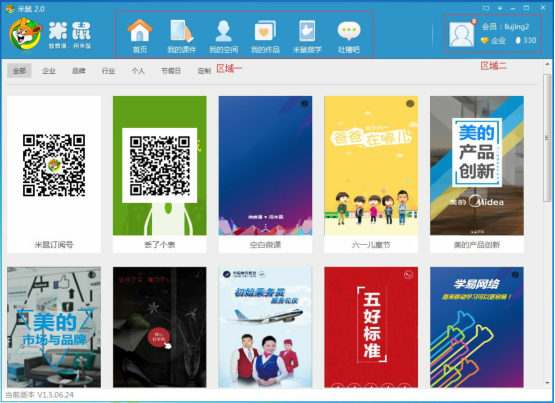Switch to the 定制 category tab
The width and height of the screenshot is (555, 403).
(204, 71)
